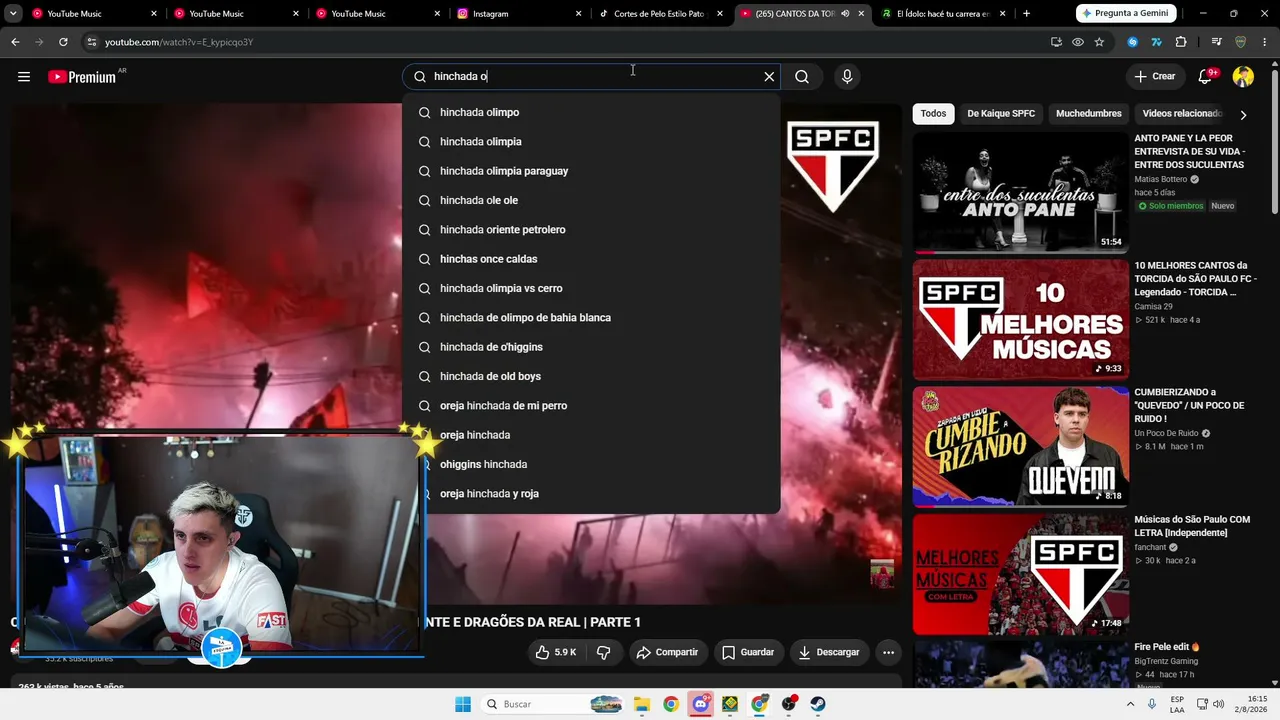Choose suggestion 'hinchada olimpo'
Screen dimensions: 1280x720
pos(591,112)
